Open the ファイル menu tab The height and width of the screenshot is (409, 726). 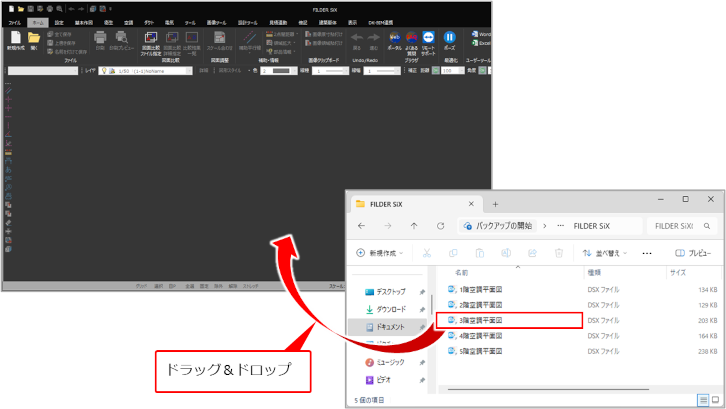click(14, 20)
